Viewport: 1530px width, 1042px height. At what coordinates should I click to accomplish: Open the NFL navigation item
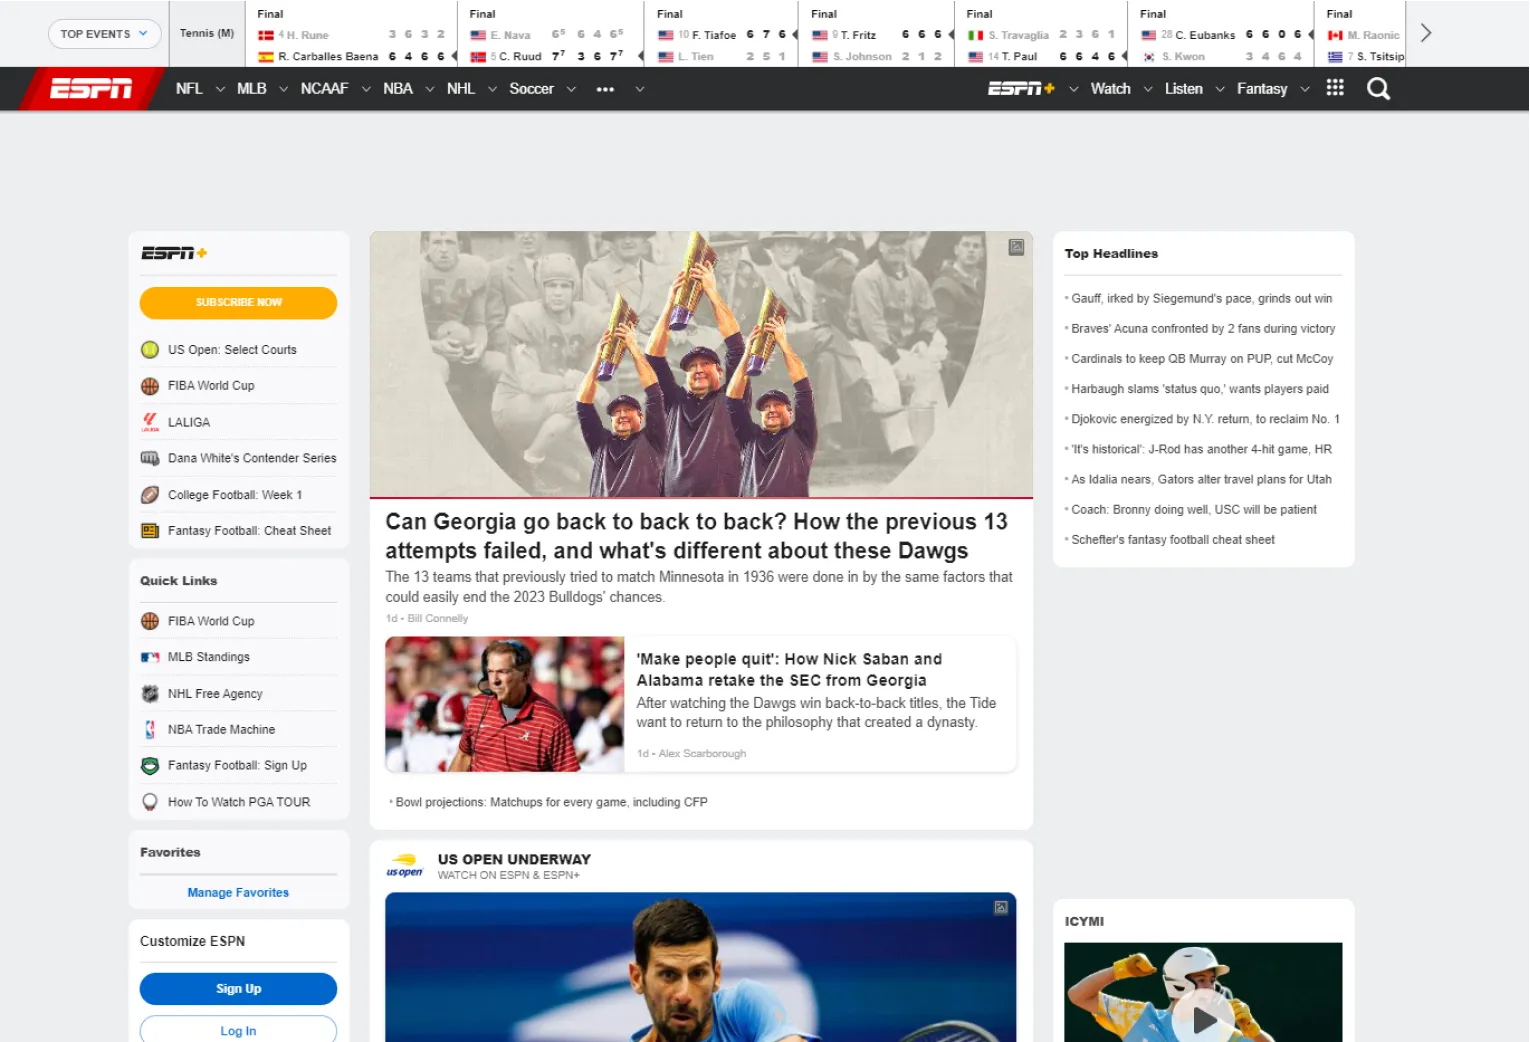pos(189,89)
